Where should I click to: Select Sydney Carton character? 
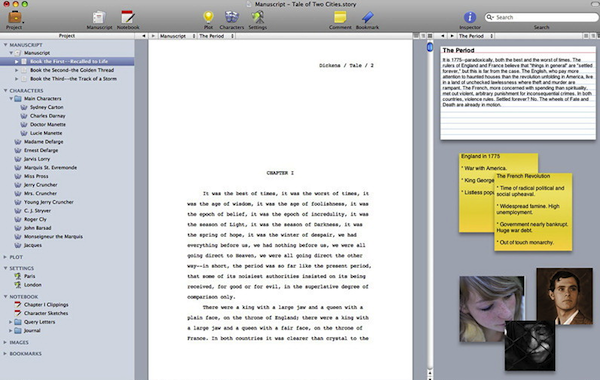[x=47, y=107]
